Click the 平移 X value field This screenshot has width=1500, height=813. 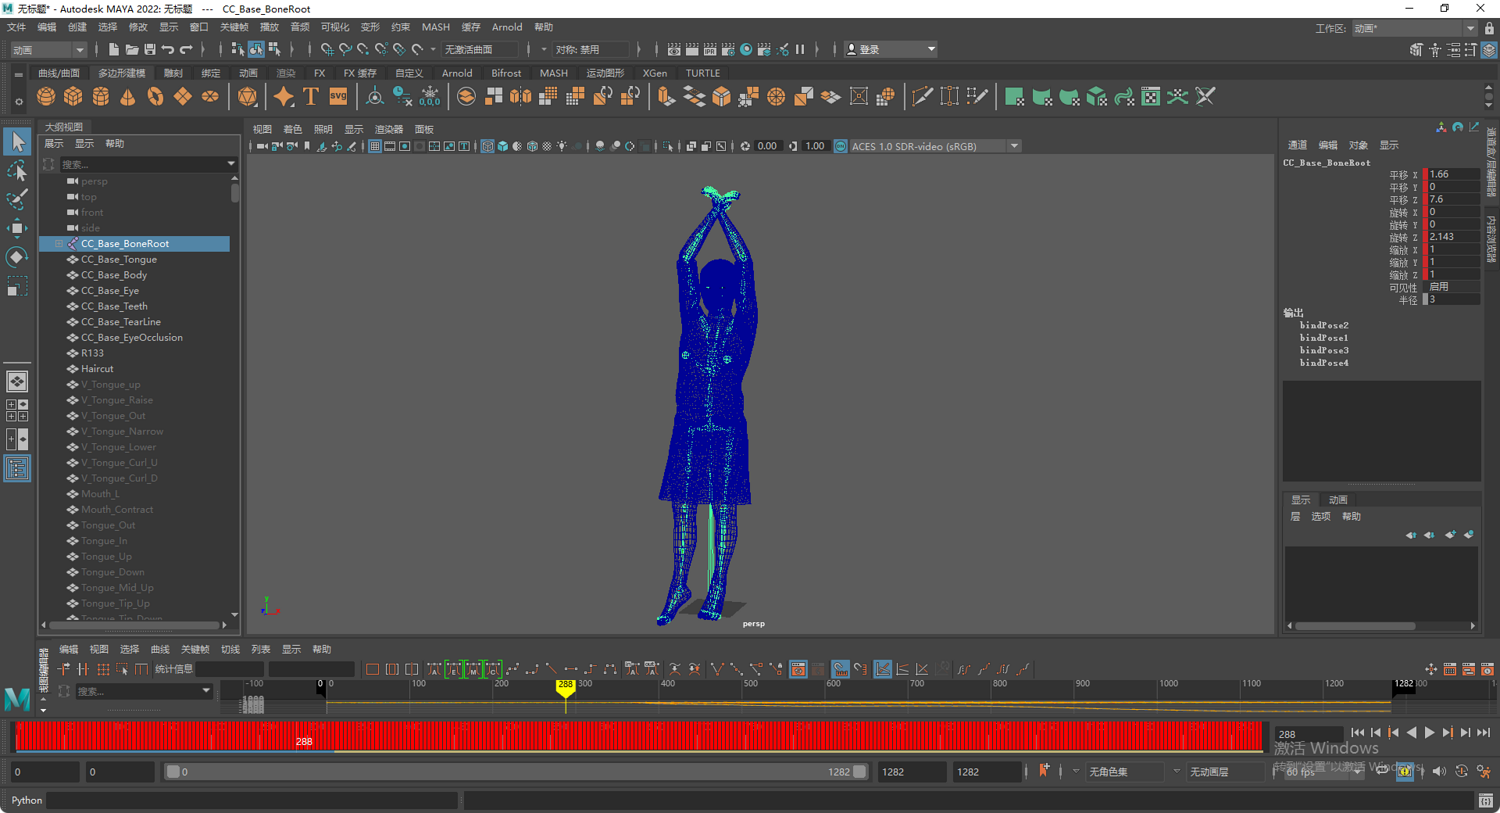1452,174
